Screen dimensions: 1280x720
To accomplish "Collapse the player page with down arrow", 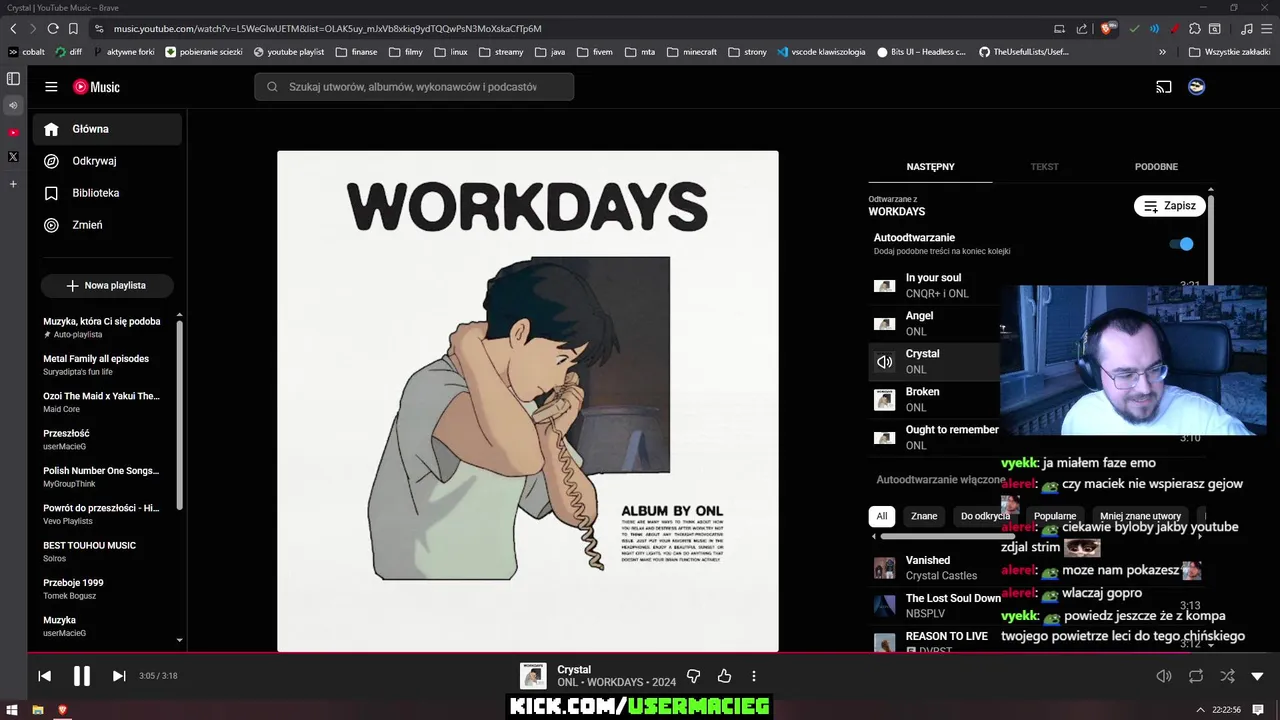I will tap(1258, 676).
